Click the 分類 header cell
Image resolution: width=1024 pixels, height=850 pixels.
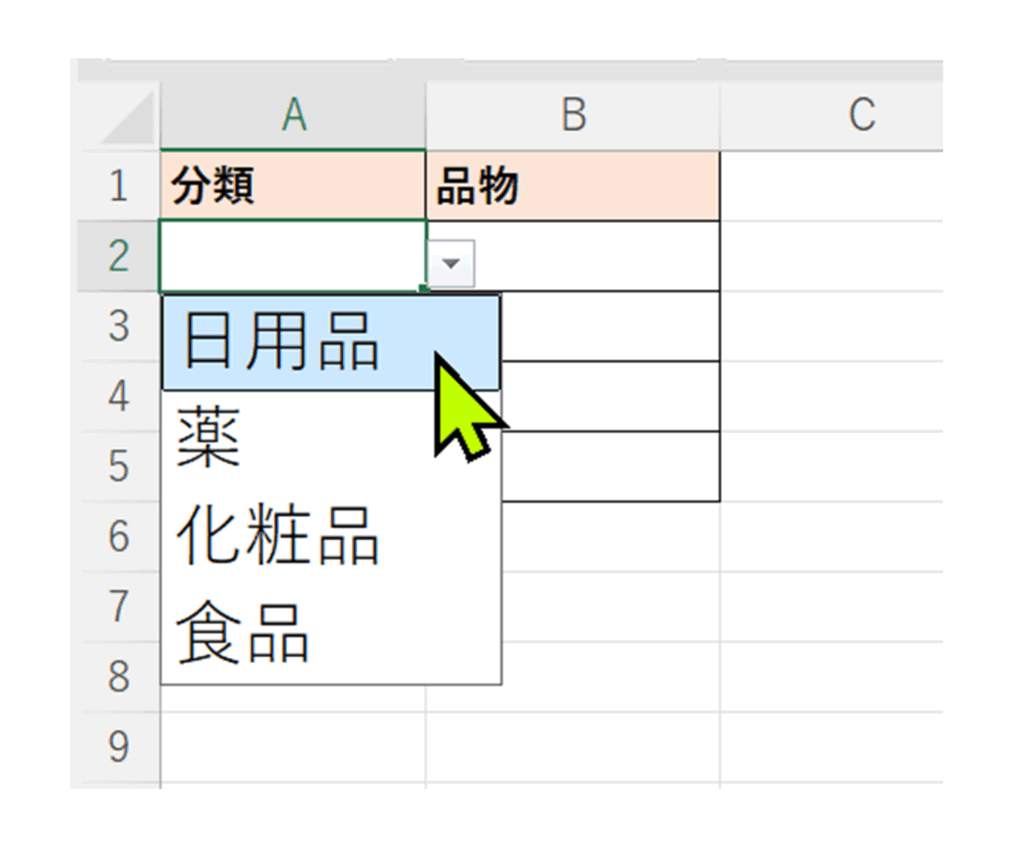tap(293, 186)
